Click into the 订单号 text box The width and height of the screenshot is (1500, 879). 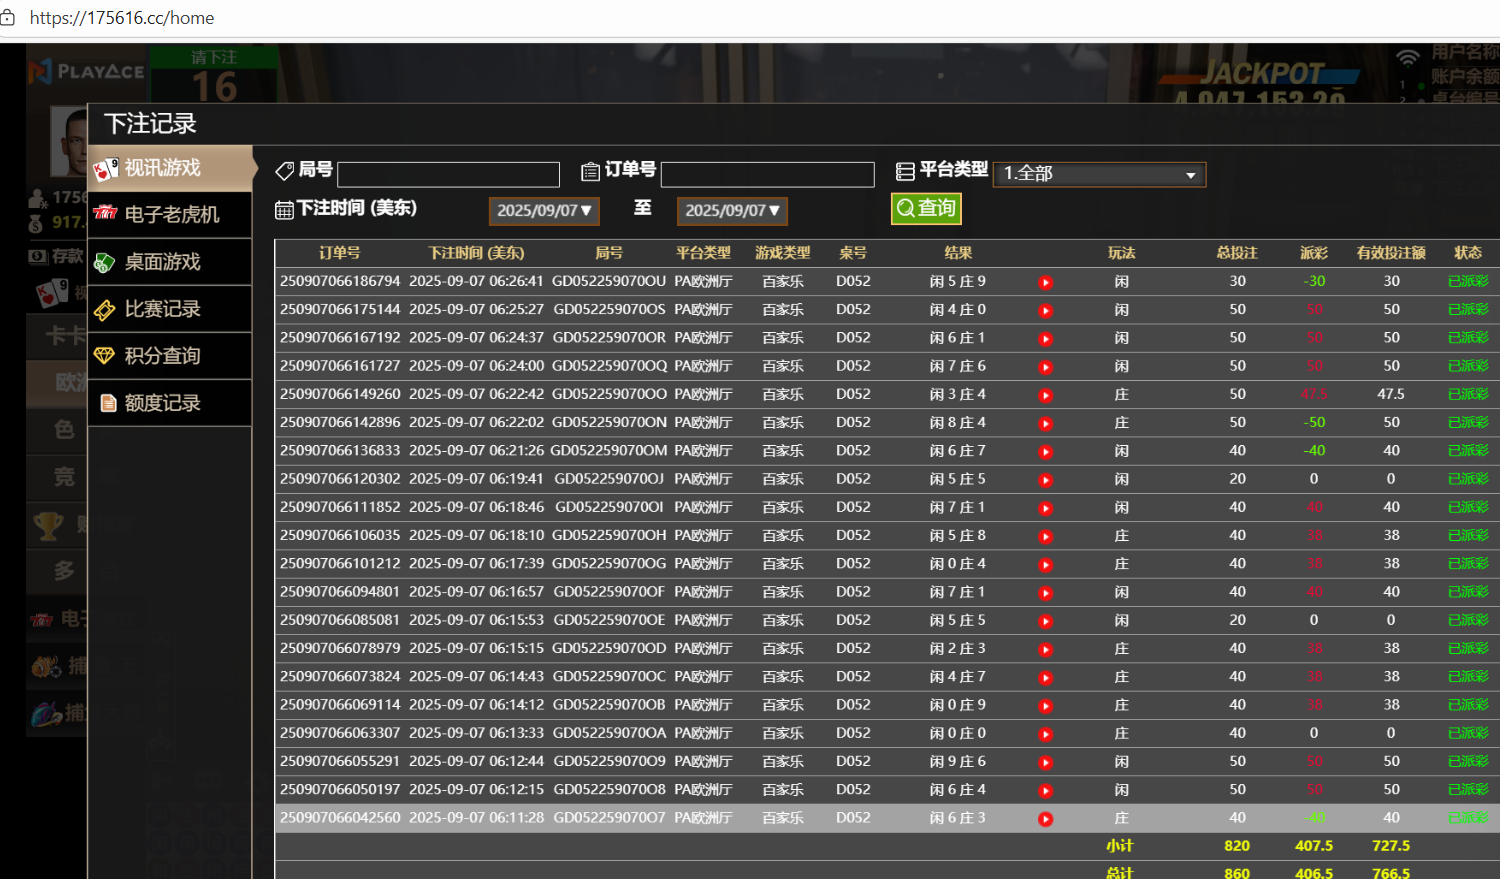tap(767, 175)
